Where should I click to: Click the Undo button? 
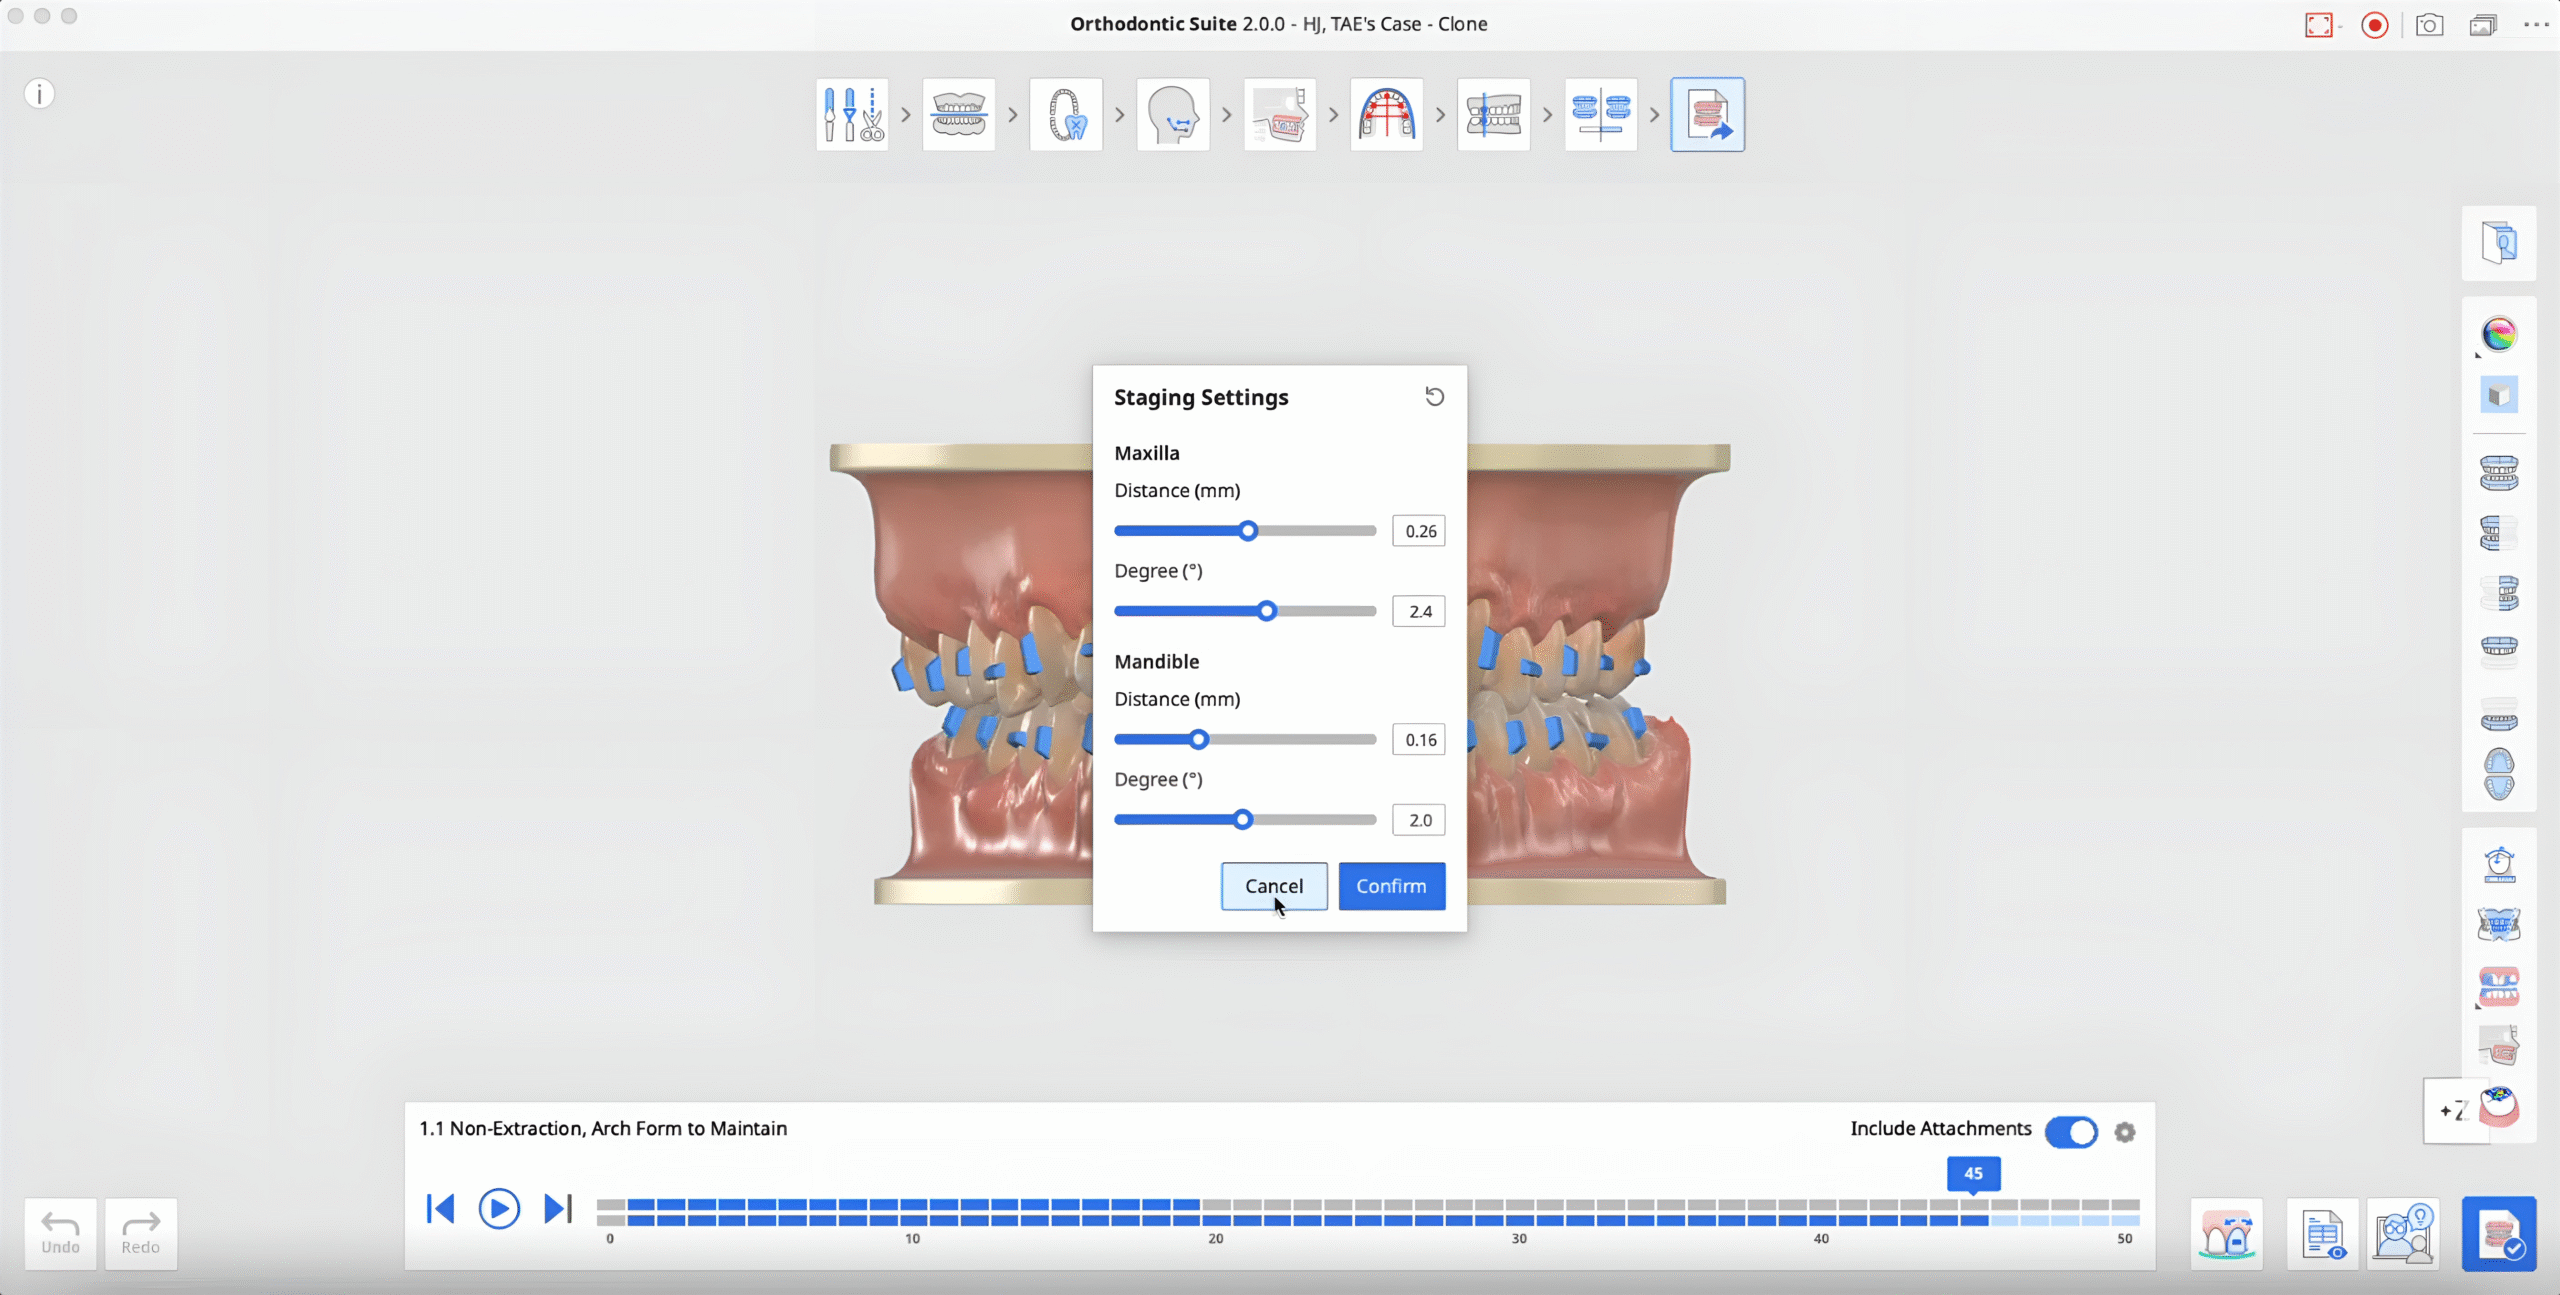coord(61,1234)
